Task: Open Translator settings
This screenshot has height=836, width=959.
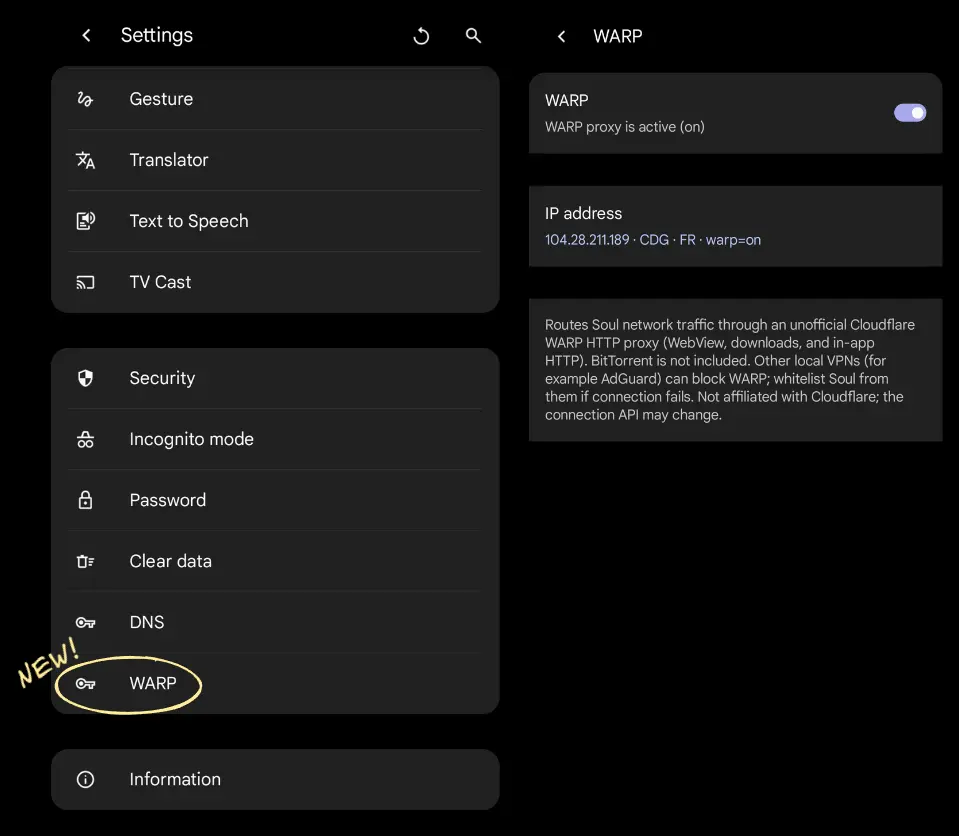Action: pyautogui.click(x=275, y=160)
